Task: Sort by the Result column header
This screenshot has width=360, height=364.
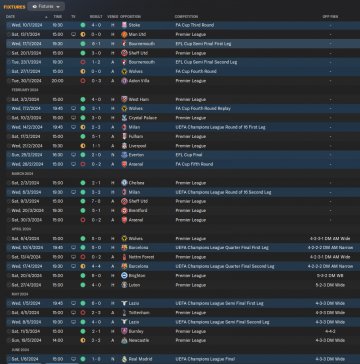Action: pyautogui.click(x=96, y=17)
